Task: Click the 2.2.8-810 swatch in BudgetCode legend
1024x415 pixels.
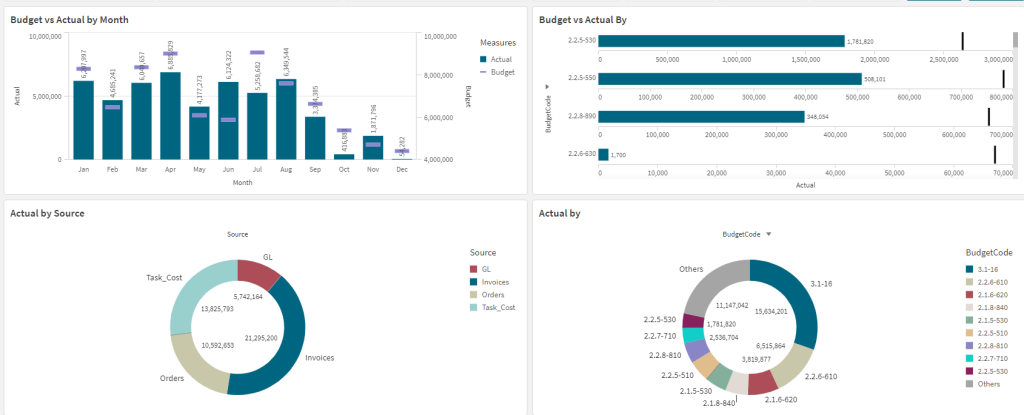Action: click(x=968, y=346)
